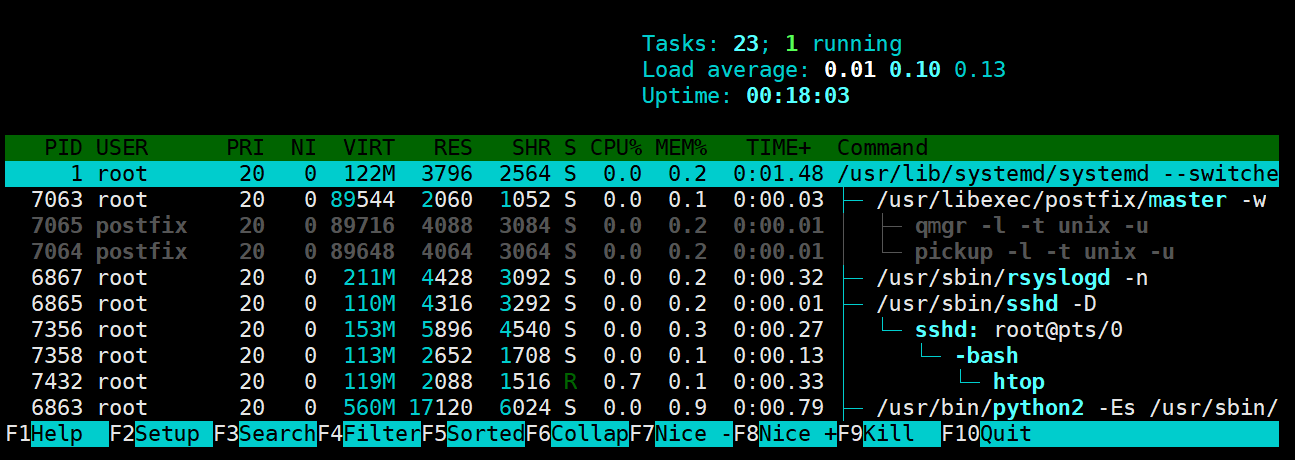Image resolution: width=1295 pixels, height=460 pixels.
Task: Select the sshd: root@pts/0 row
Action: click(x=642, y=330)
